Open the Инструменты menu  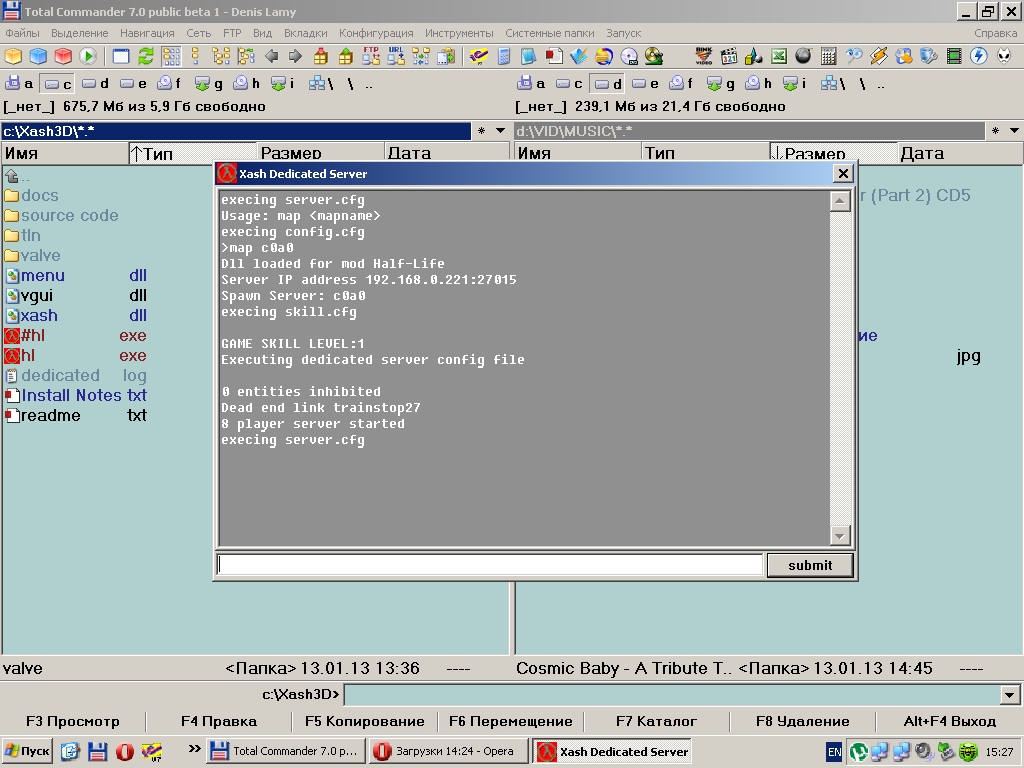459,33
